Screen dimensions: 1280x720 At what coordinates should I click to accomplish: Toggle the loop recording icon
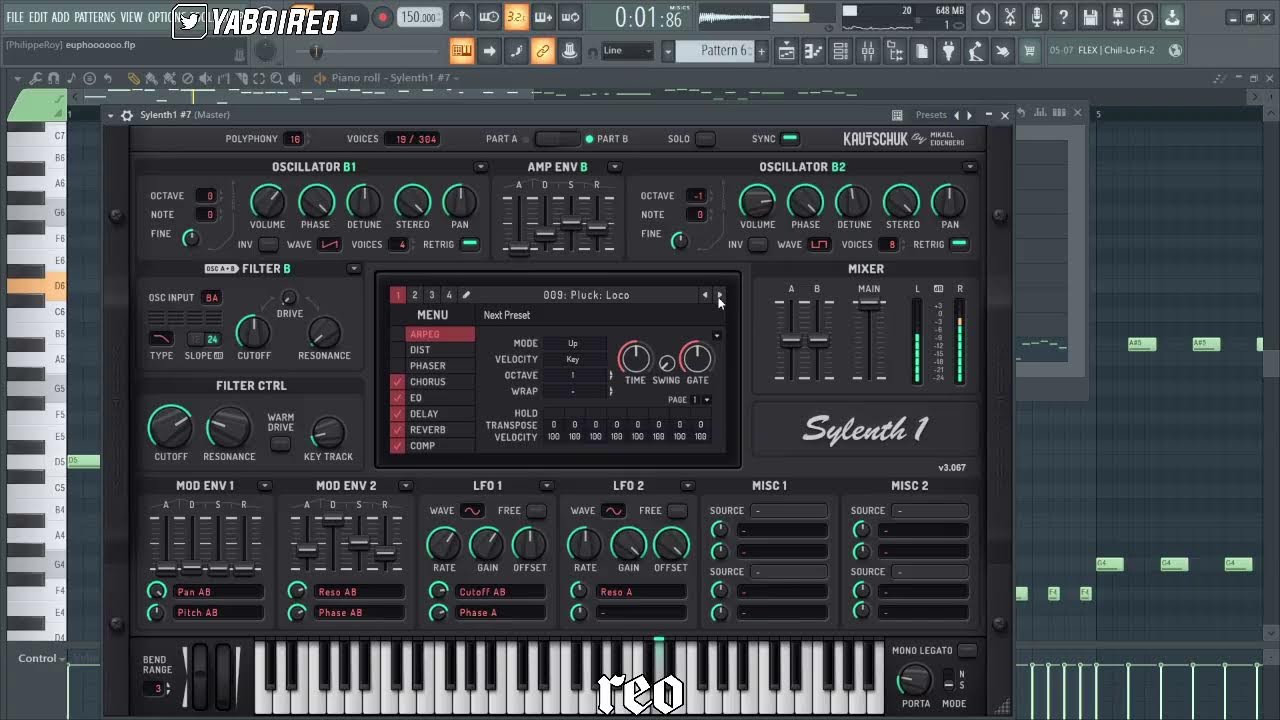click(570, 17)
